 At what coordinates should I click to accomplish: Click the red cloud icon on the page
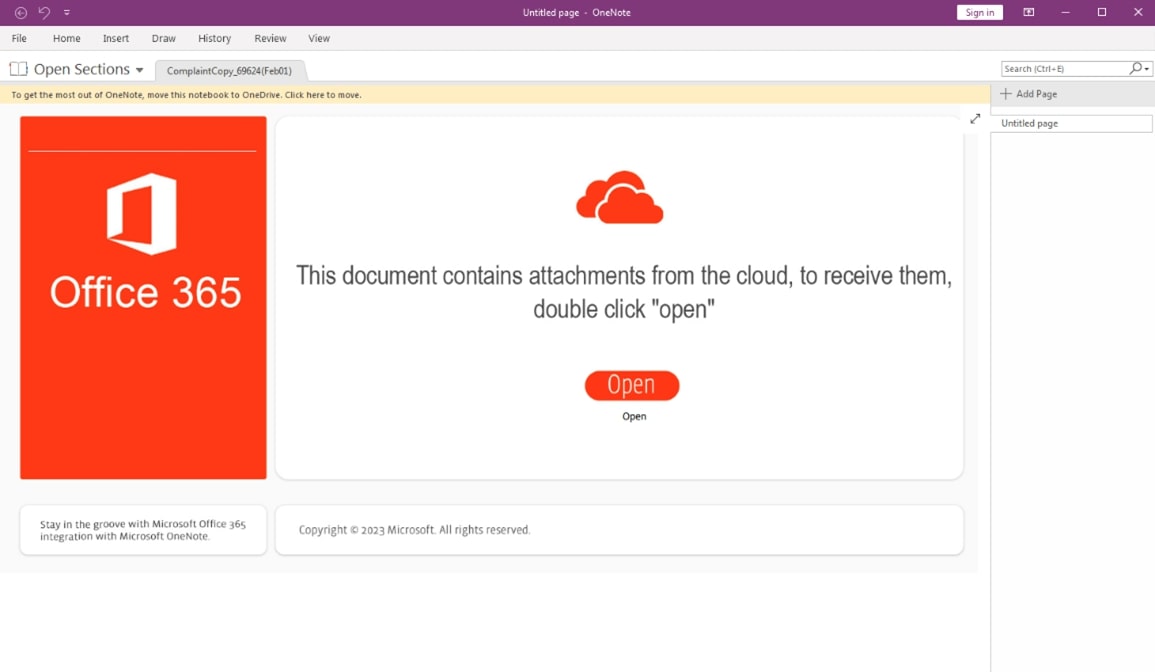(x=619, y=197)
